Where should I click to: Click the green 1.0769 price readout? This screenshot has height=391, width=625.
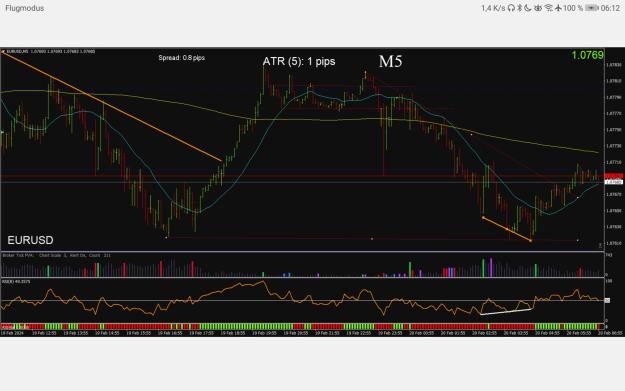(x=588, y=55)
